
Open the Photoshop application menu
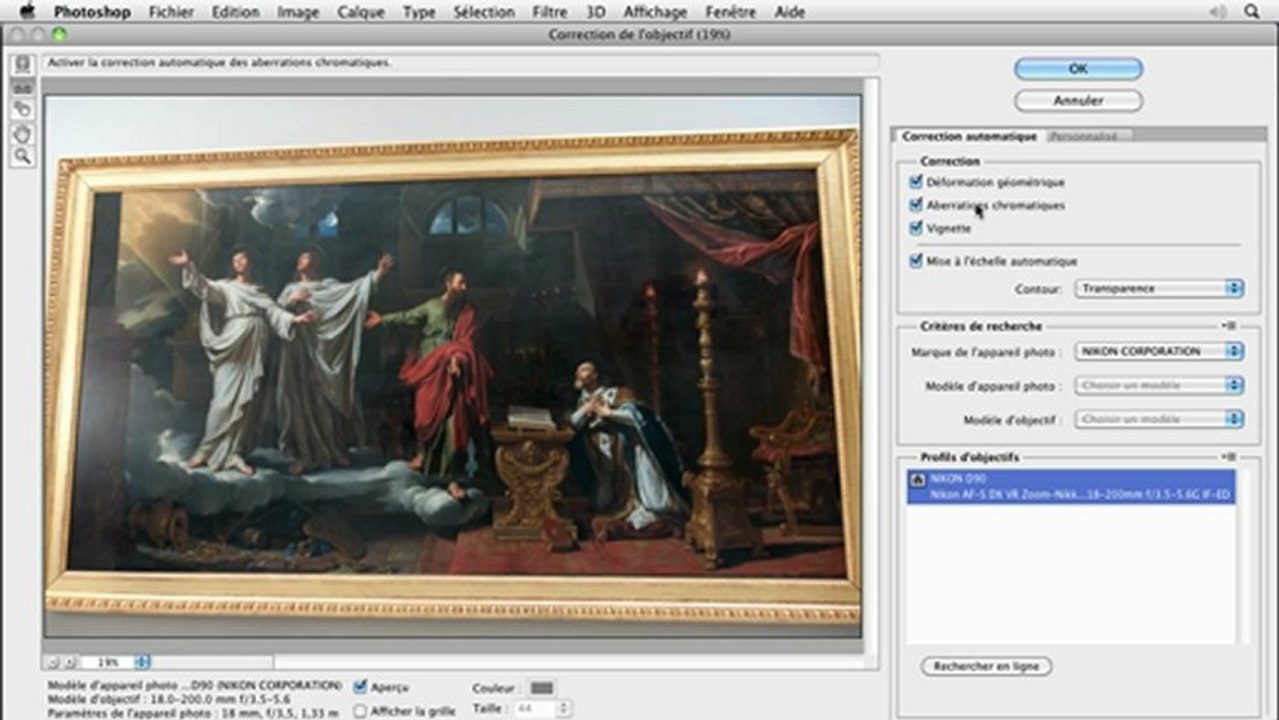coord(92,12)
